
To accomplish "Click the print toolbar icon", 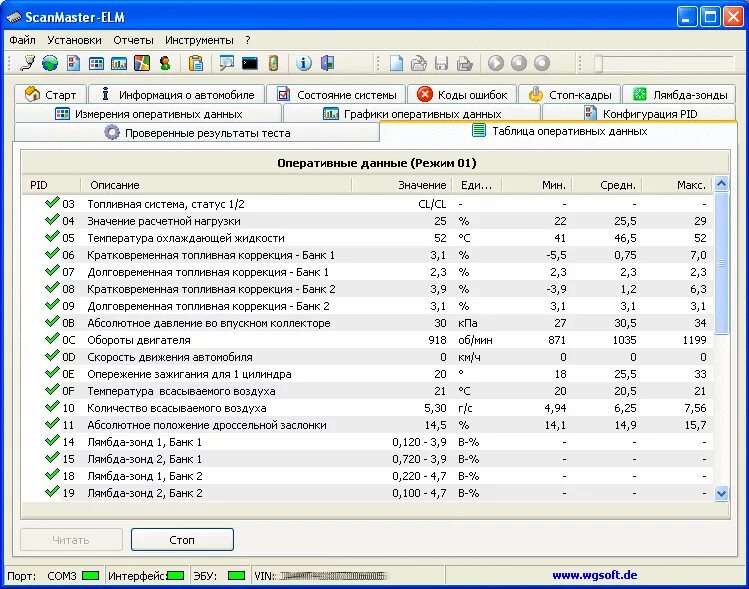I will click(x=464, y=63).
